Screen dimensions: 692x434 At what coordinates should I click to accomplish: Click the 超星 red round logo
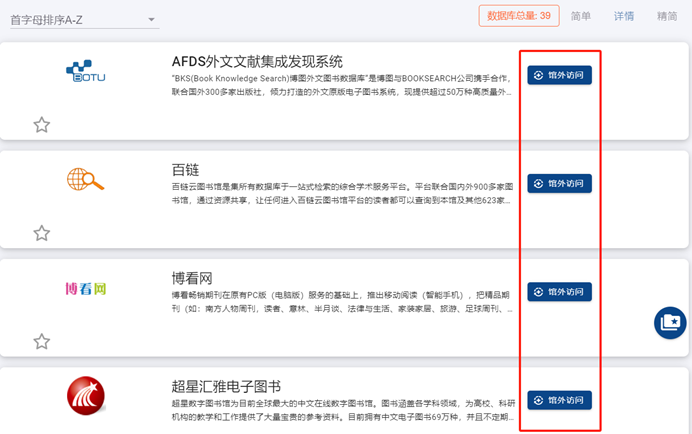pyautogui.click(x=86, y=396)
